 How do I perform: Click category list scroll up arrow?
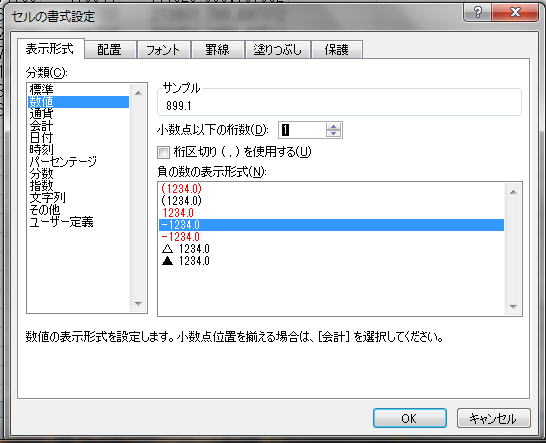click(x=138, y=93)
